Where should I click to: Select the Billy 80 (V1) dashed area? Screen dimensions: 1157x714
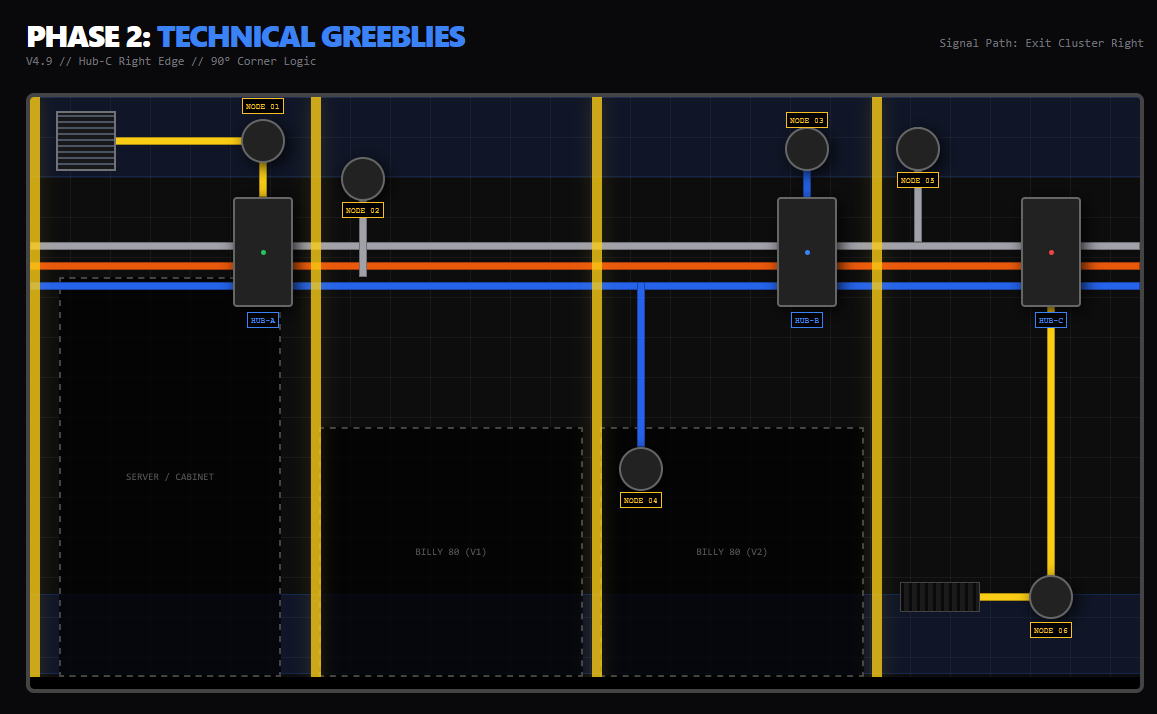coord(451,552)
